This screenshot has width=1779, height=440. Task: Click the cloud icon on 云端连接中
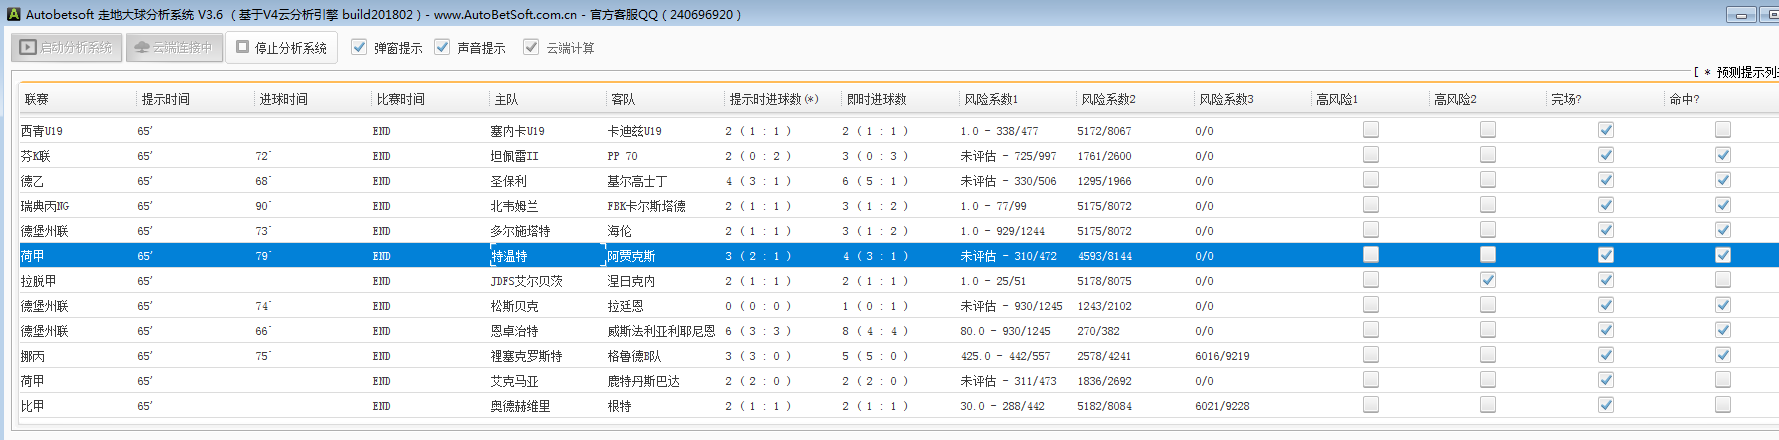(141, 47)
